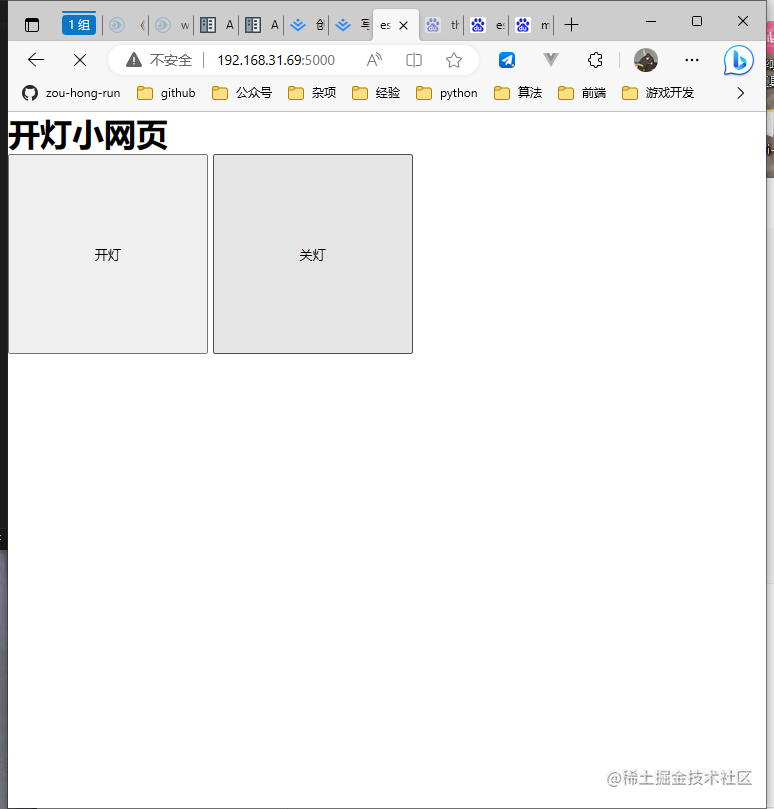
Task: Open the tab actions menu icon
Action: (32, 25)
